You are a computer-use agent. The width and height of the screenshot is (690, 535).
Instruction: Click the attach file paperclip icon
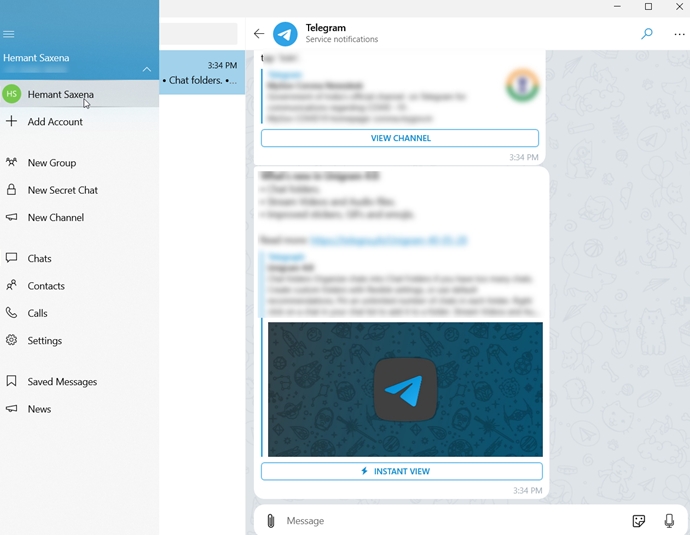pos(270,521)
